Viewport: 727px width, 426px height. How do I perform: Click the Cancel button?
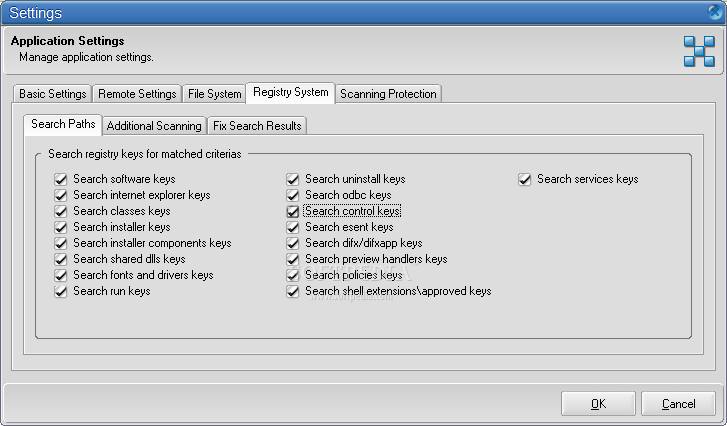(678, 404)
